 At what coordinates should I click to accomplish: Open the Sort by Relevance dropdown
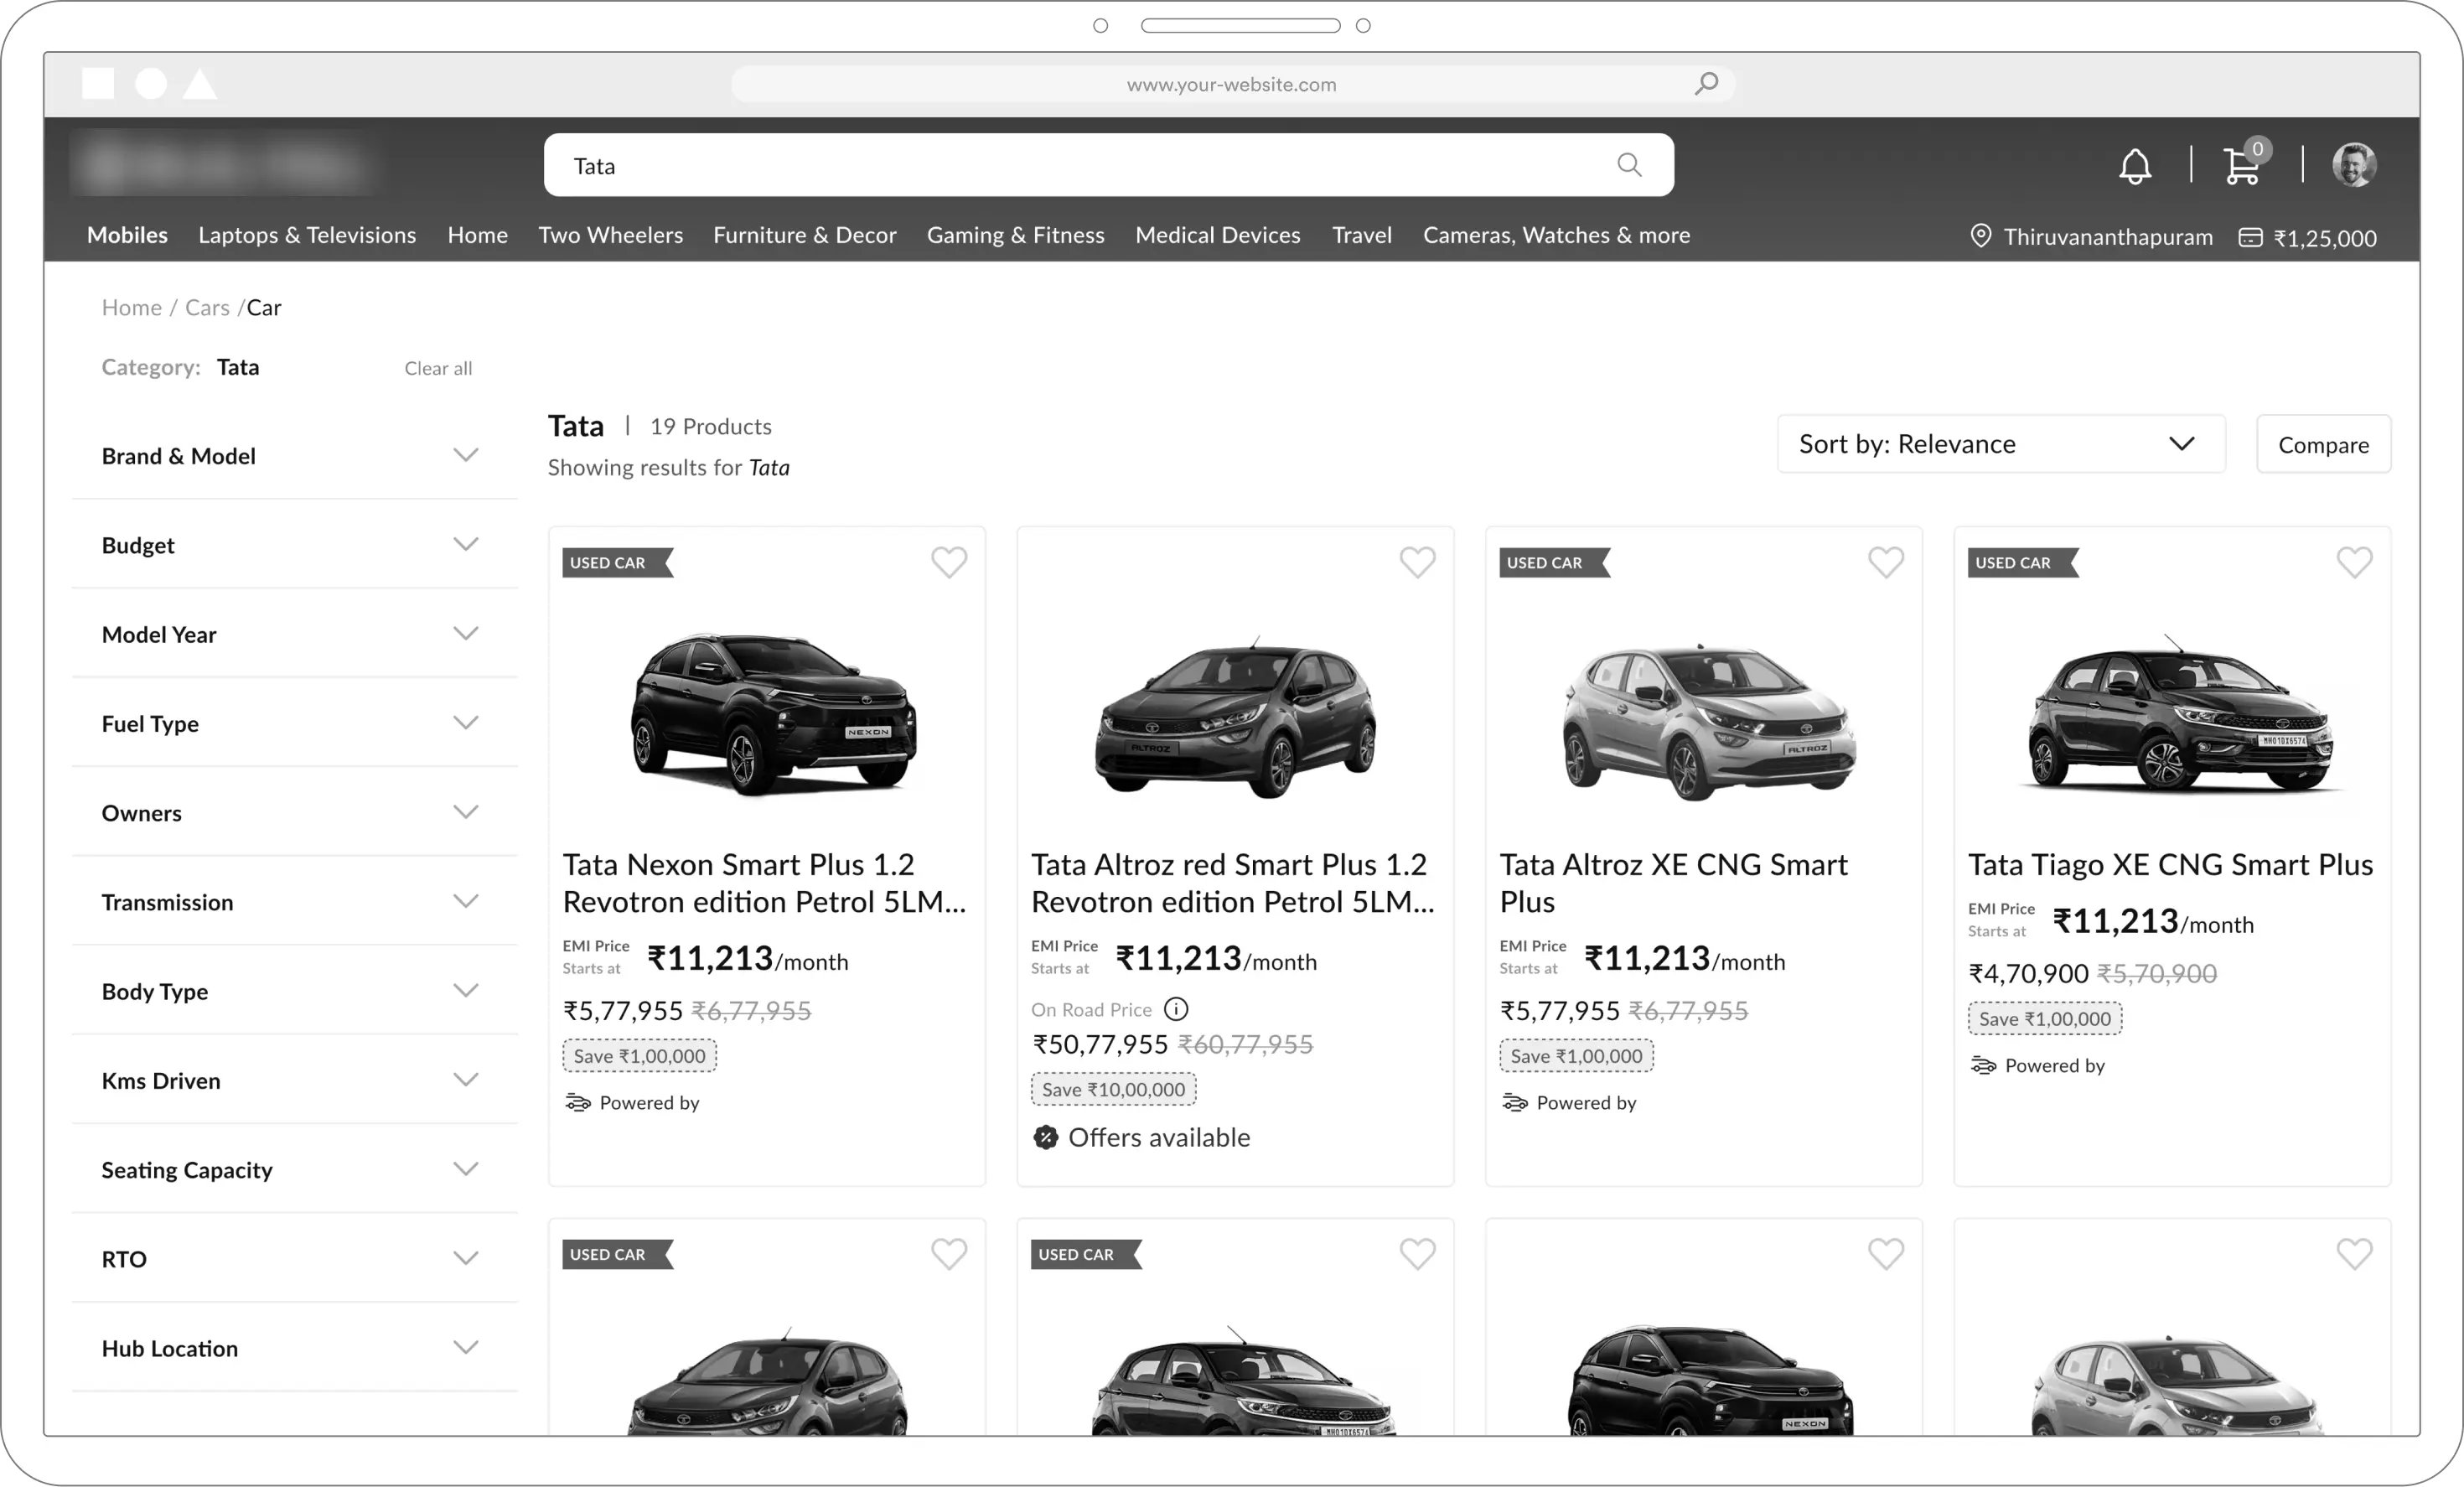pyautogui.click(x=2000, y=444)
